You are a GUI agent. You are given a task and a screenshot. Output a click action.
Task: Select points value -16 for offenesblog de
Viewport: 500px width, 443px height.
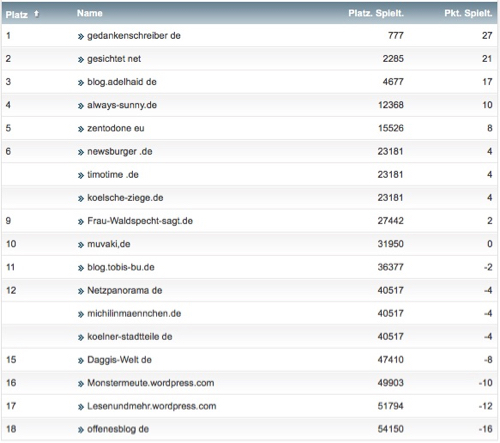[485, 429]
